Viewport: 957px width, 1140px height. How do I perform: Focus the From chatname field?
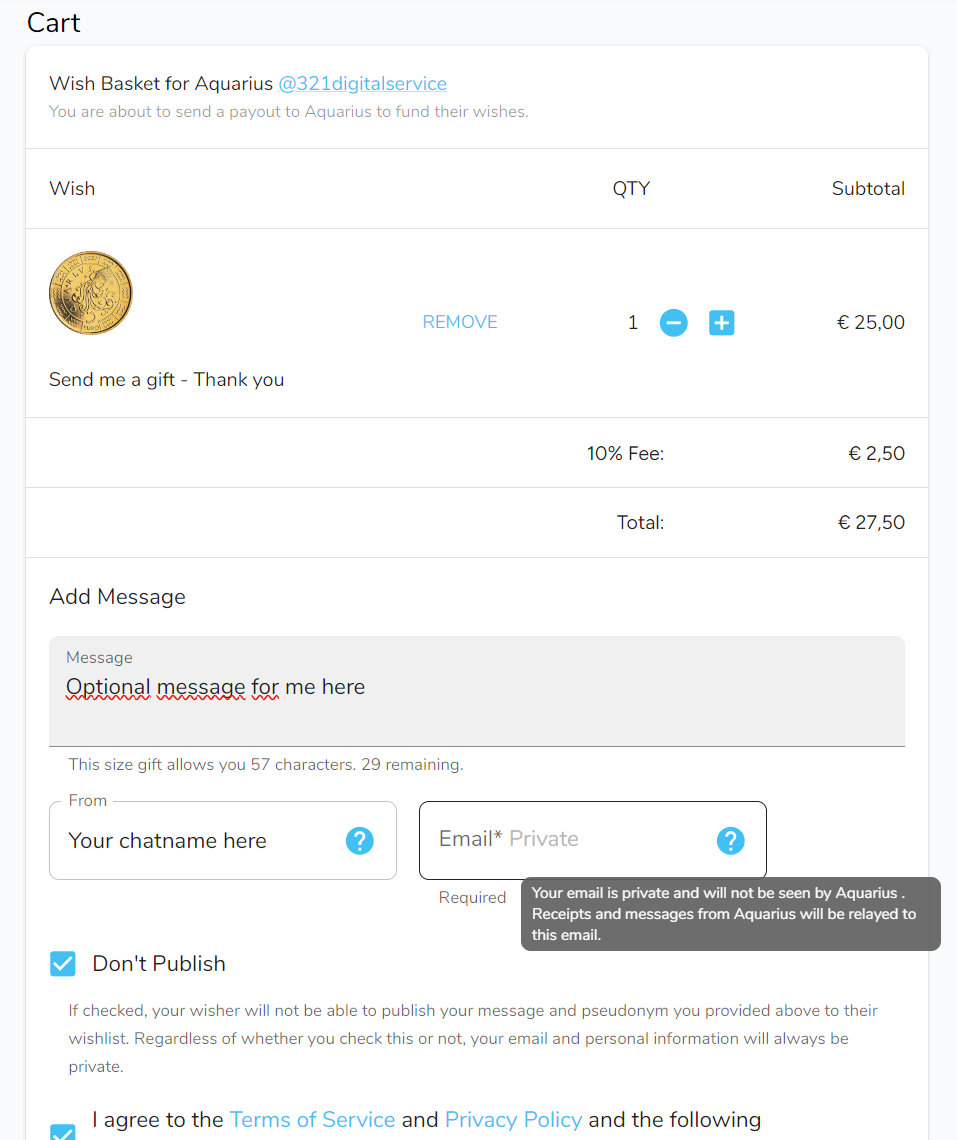pos(200,841)
